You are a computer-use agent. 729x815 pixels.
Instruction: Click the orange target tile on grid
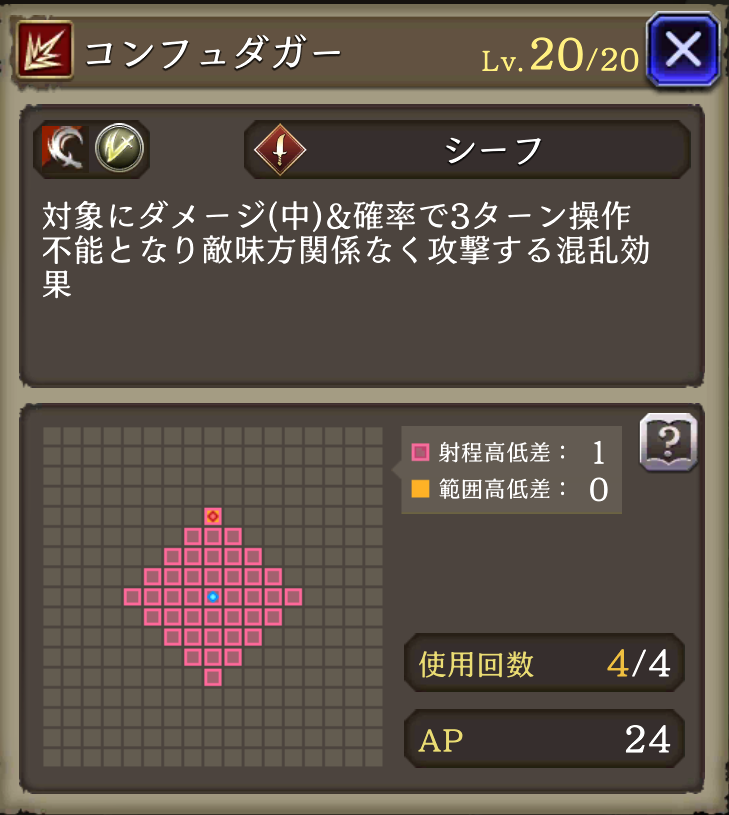213,516
